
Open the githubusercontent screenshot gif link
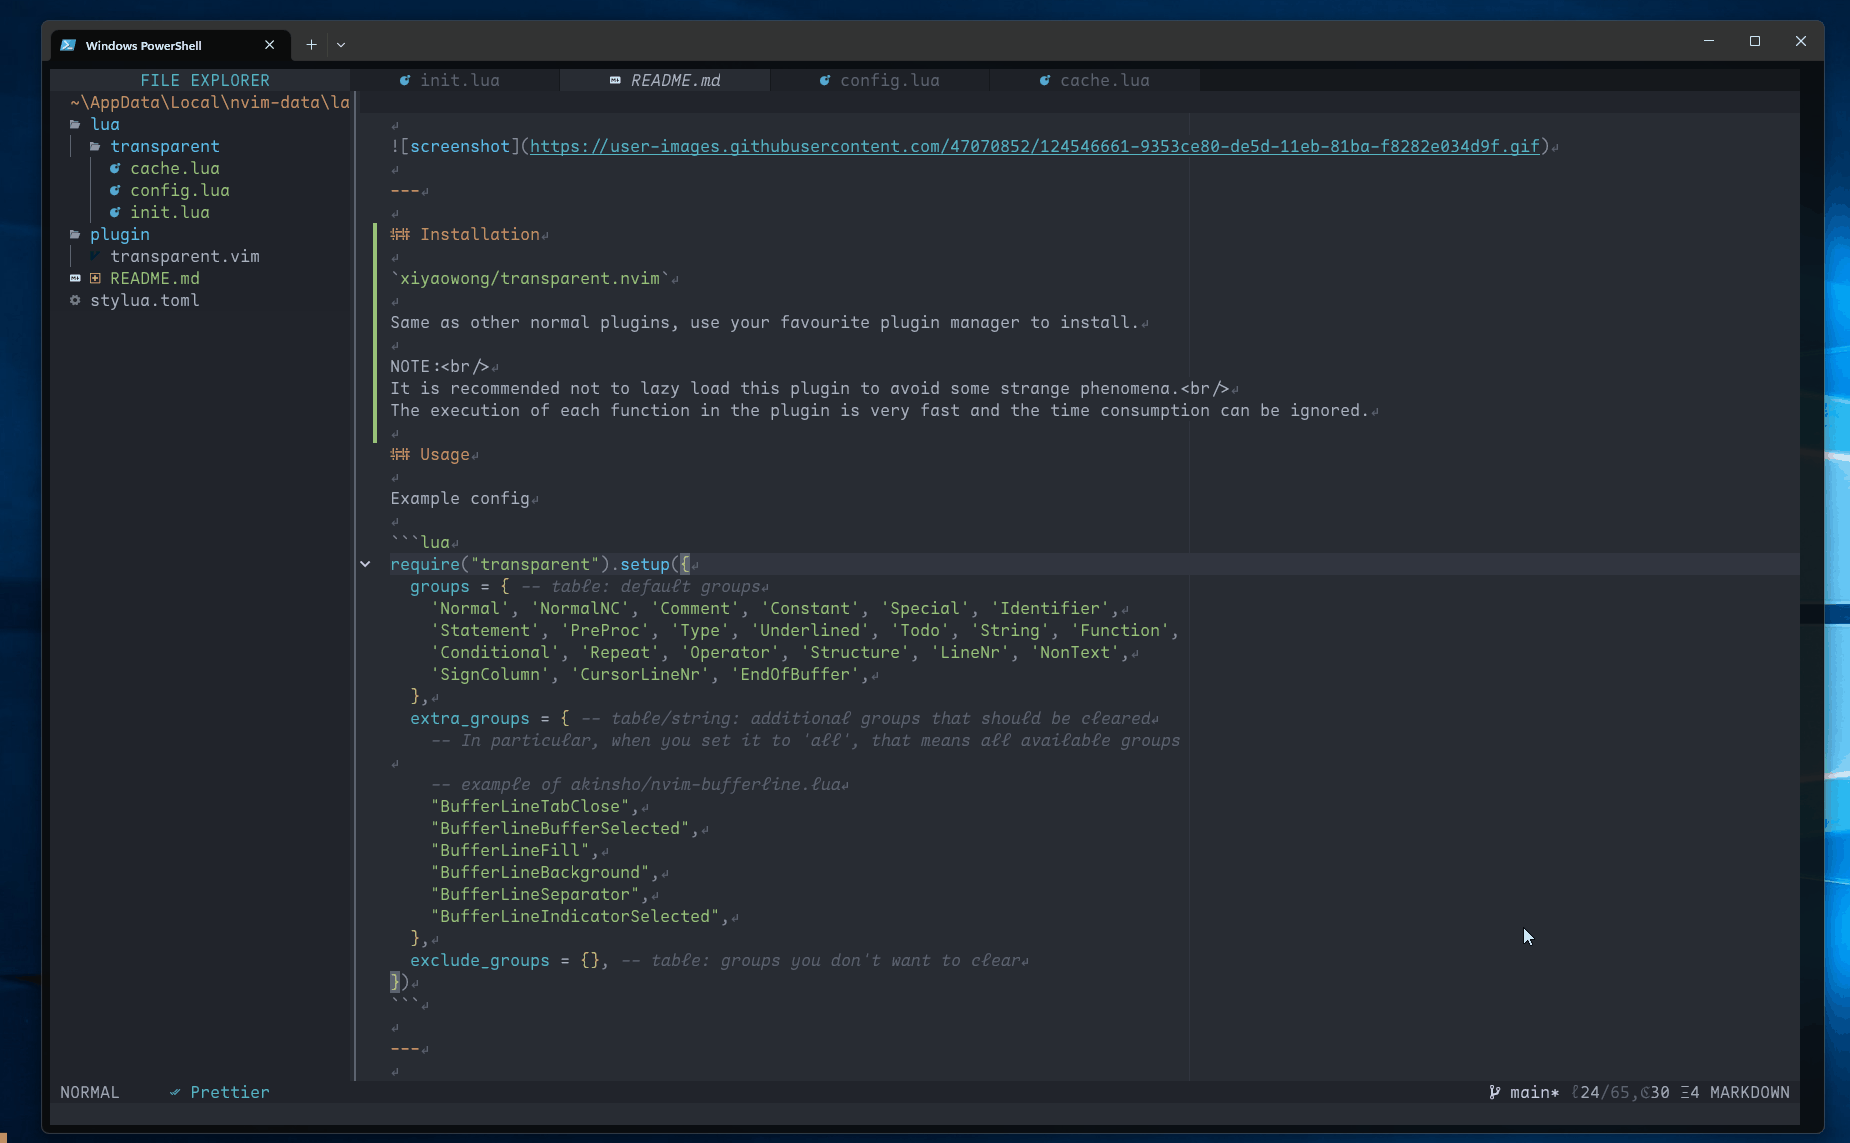pyautogui.click(x=1035, y=147)
